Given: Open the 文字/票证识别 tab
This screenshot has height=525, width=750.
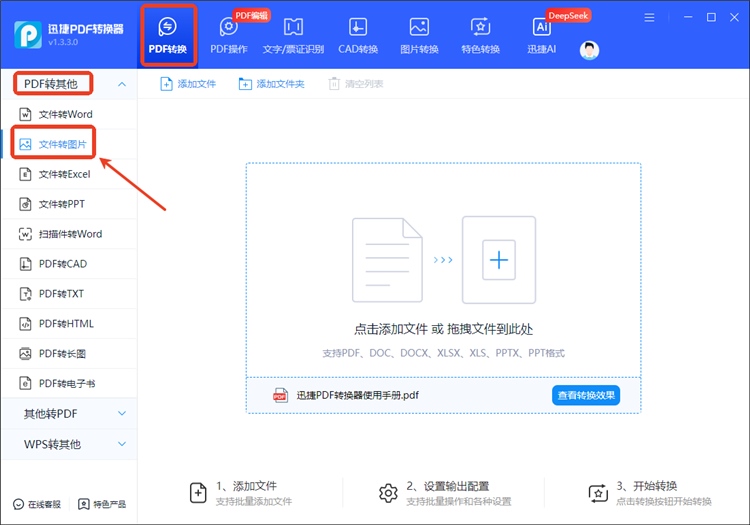Looking at the screenshot, I should pyautogui.click(x=293, y=35).
